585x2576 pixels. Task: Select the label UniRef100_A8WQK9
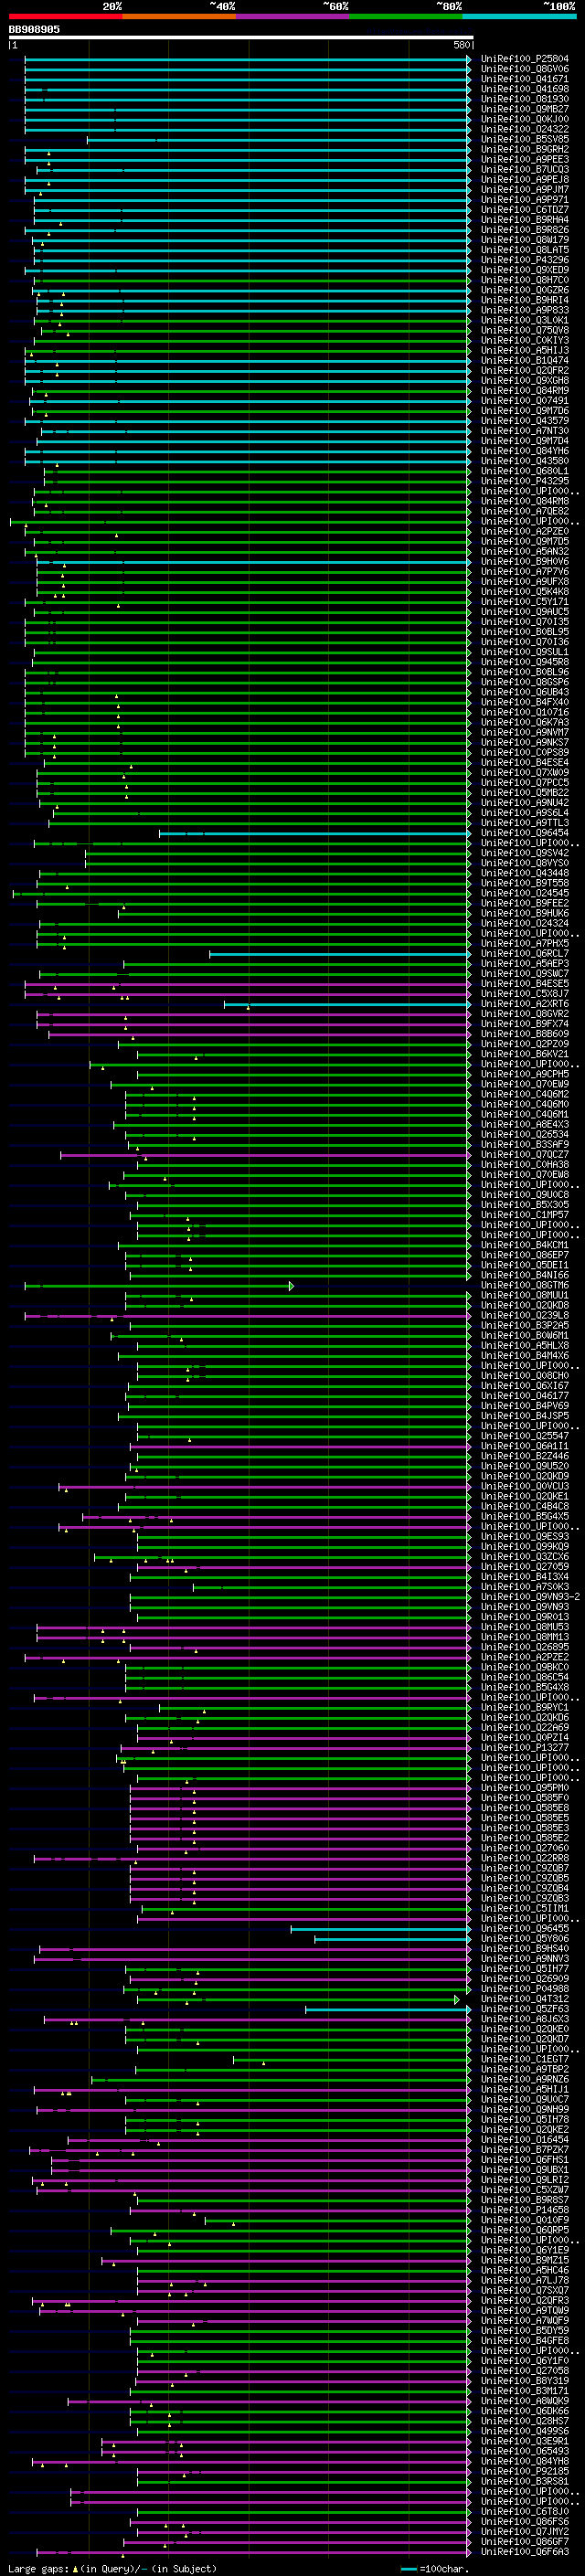click(525, 2401)
